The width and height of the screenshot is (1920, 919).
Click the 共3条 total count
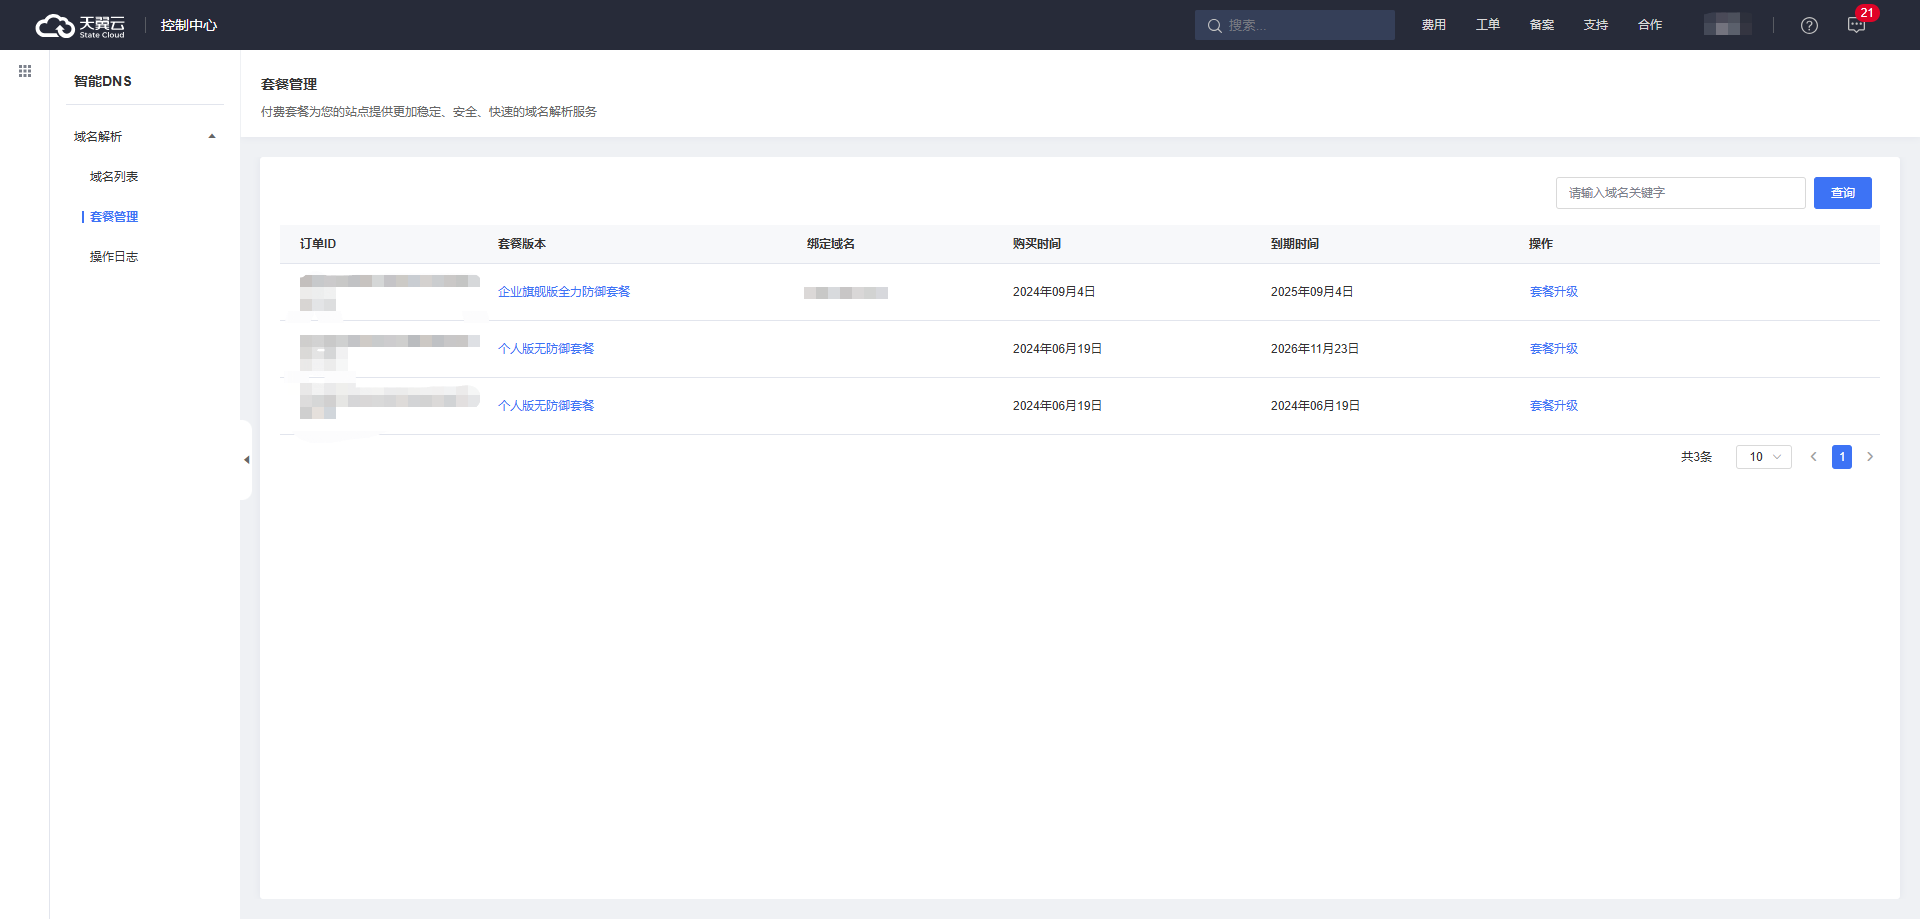1696,457
